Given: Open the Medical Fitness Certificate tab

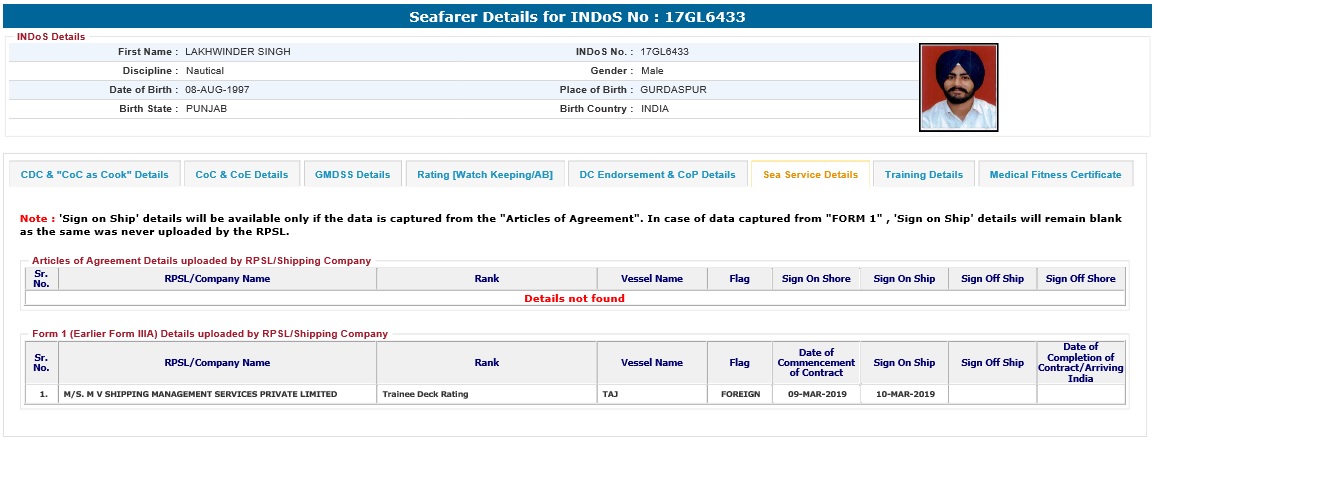Looking at the screenshot, I should click(1055, 174).
